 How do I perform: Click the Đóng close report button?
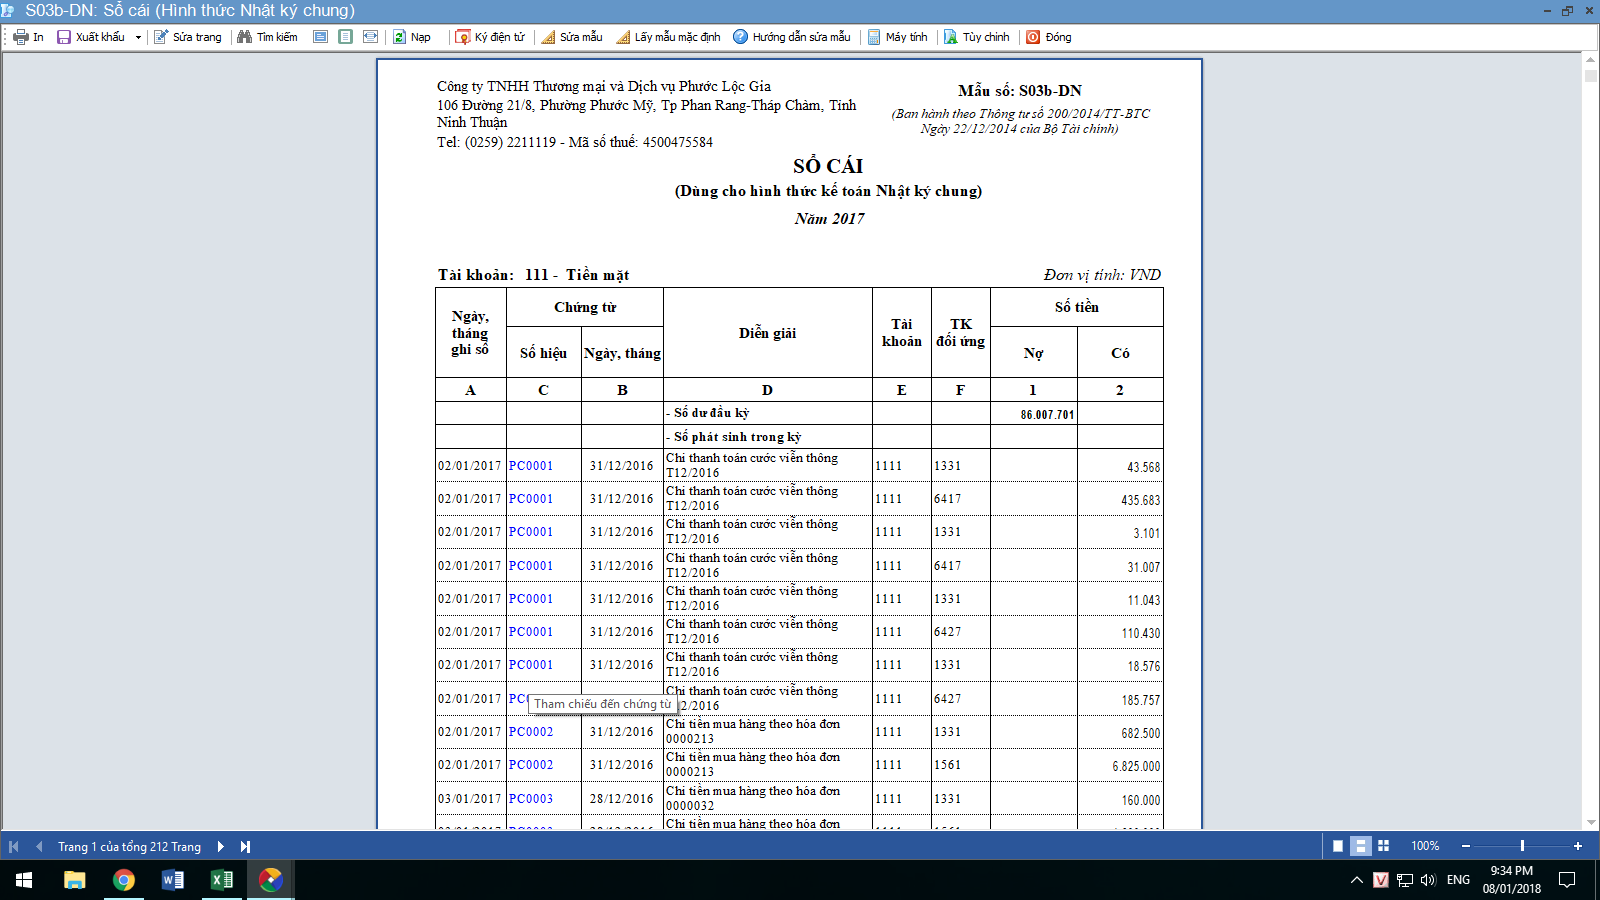[1049, 37]
